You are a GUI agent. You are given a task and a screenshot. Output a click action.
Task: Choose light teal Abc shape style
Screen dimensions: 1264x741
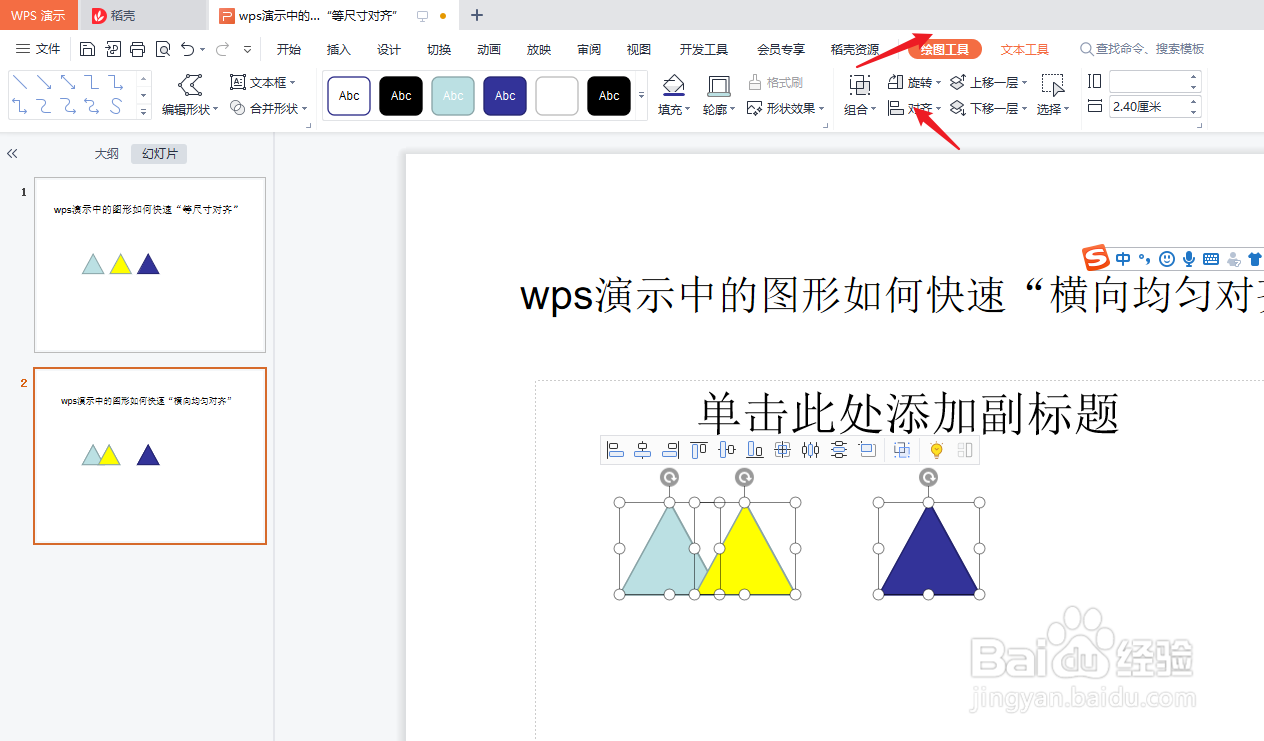[453, 96]
